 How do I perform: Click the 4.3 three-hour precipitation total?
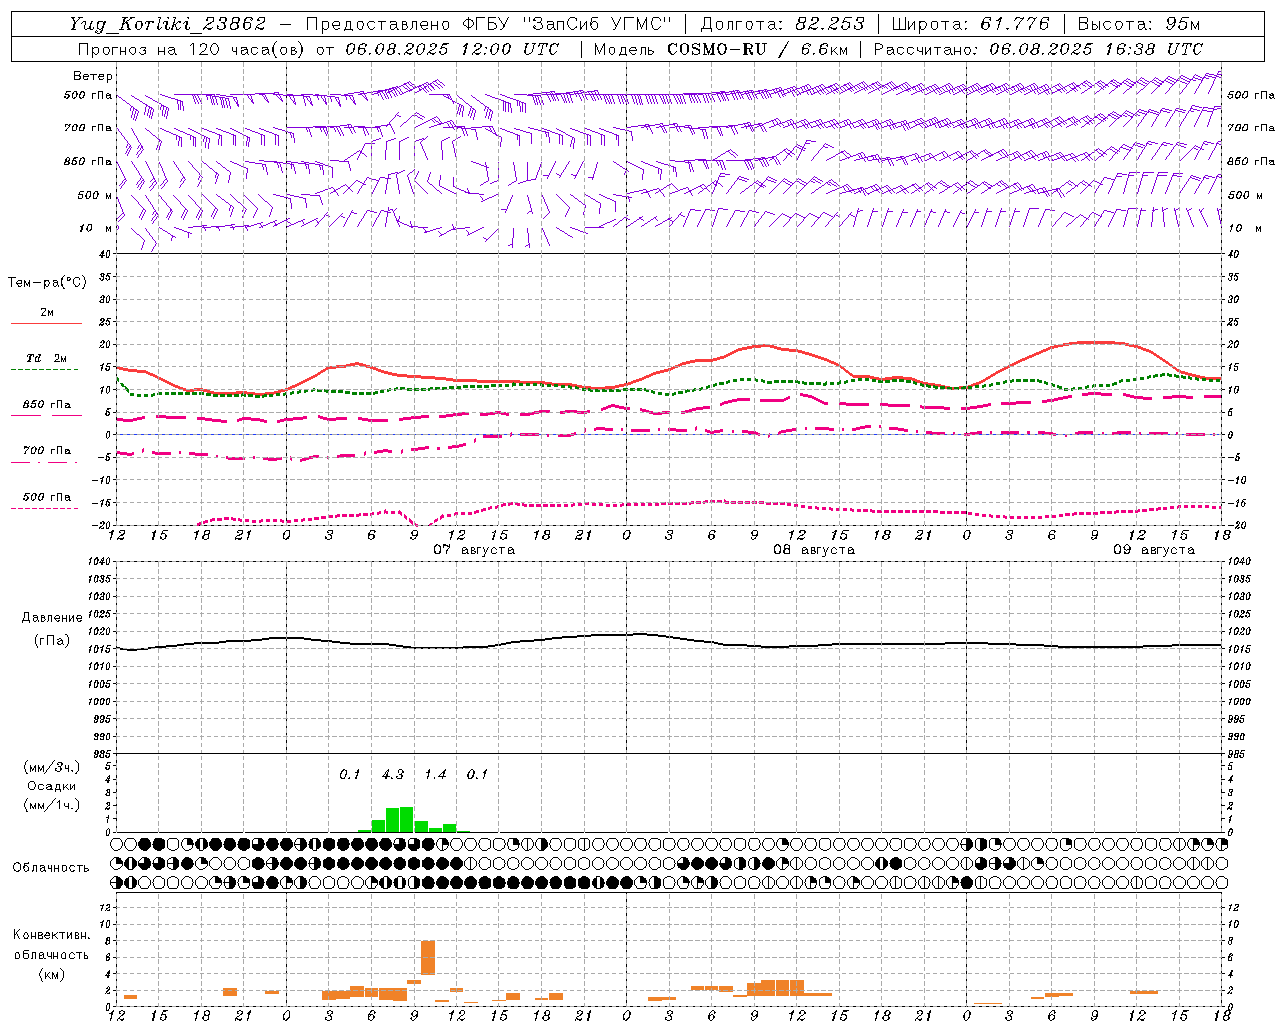393,774
